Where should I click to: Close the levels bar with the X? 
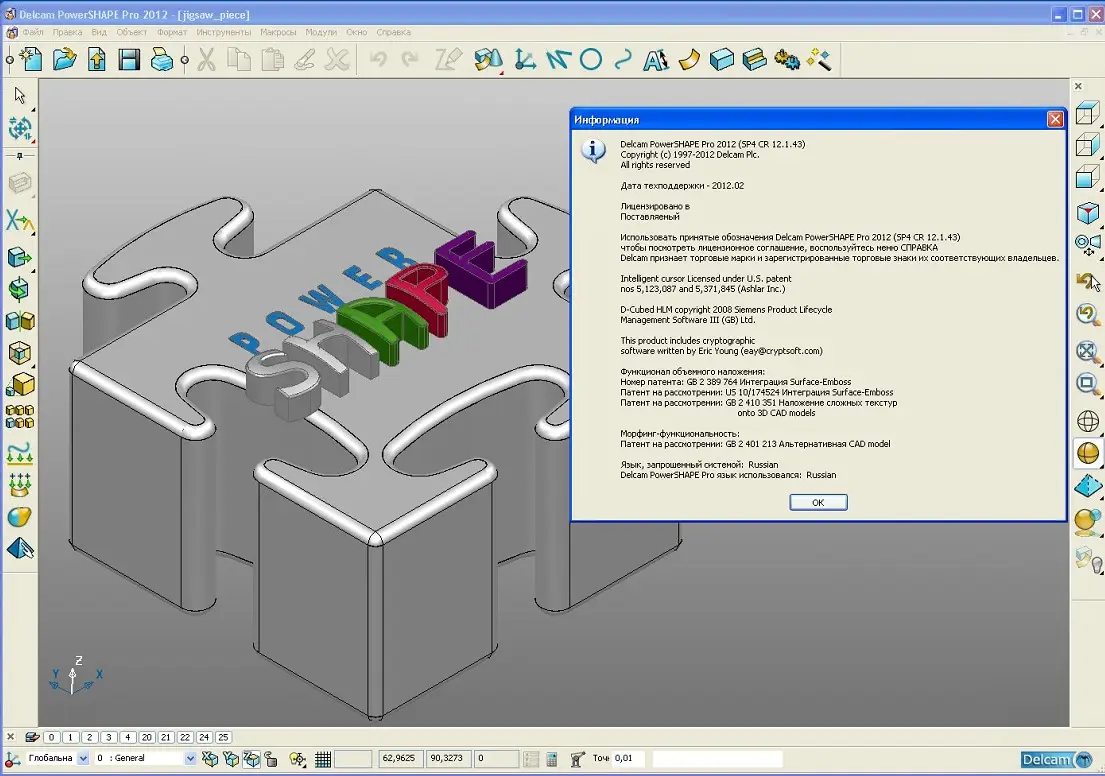[x=11, y=737]
